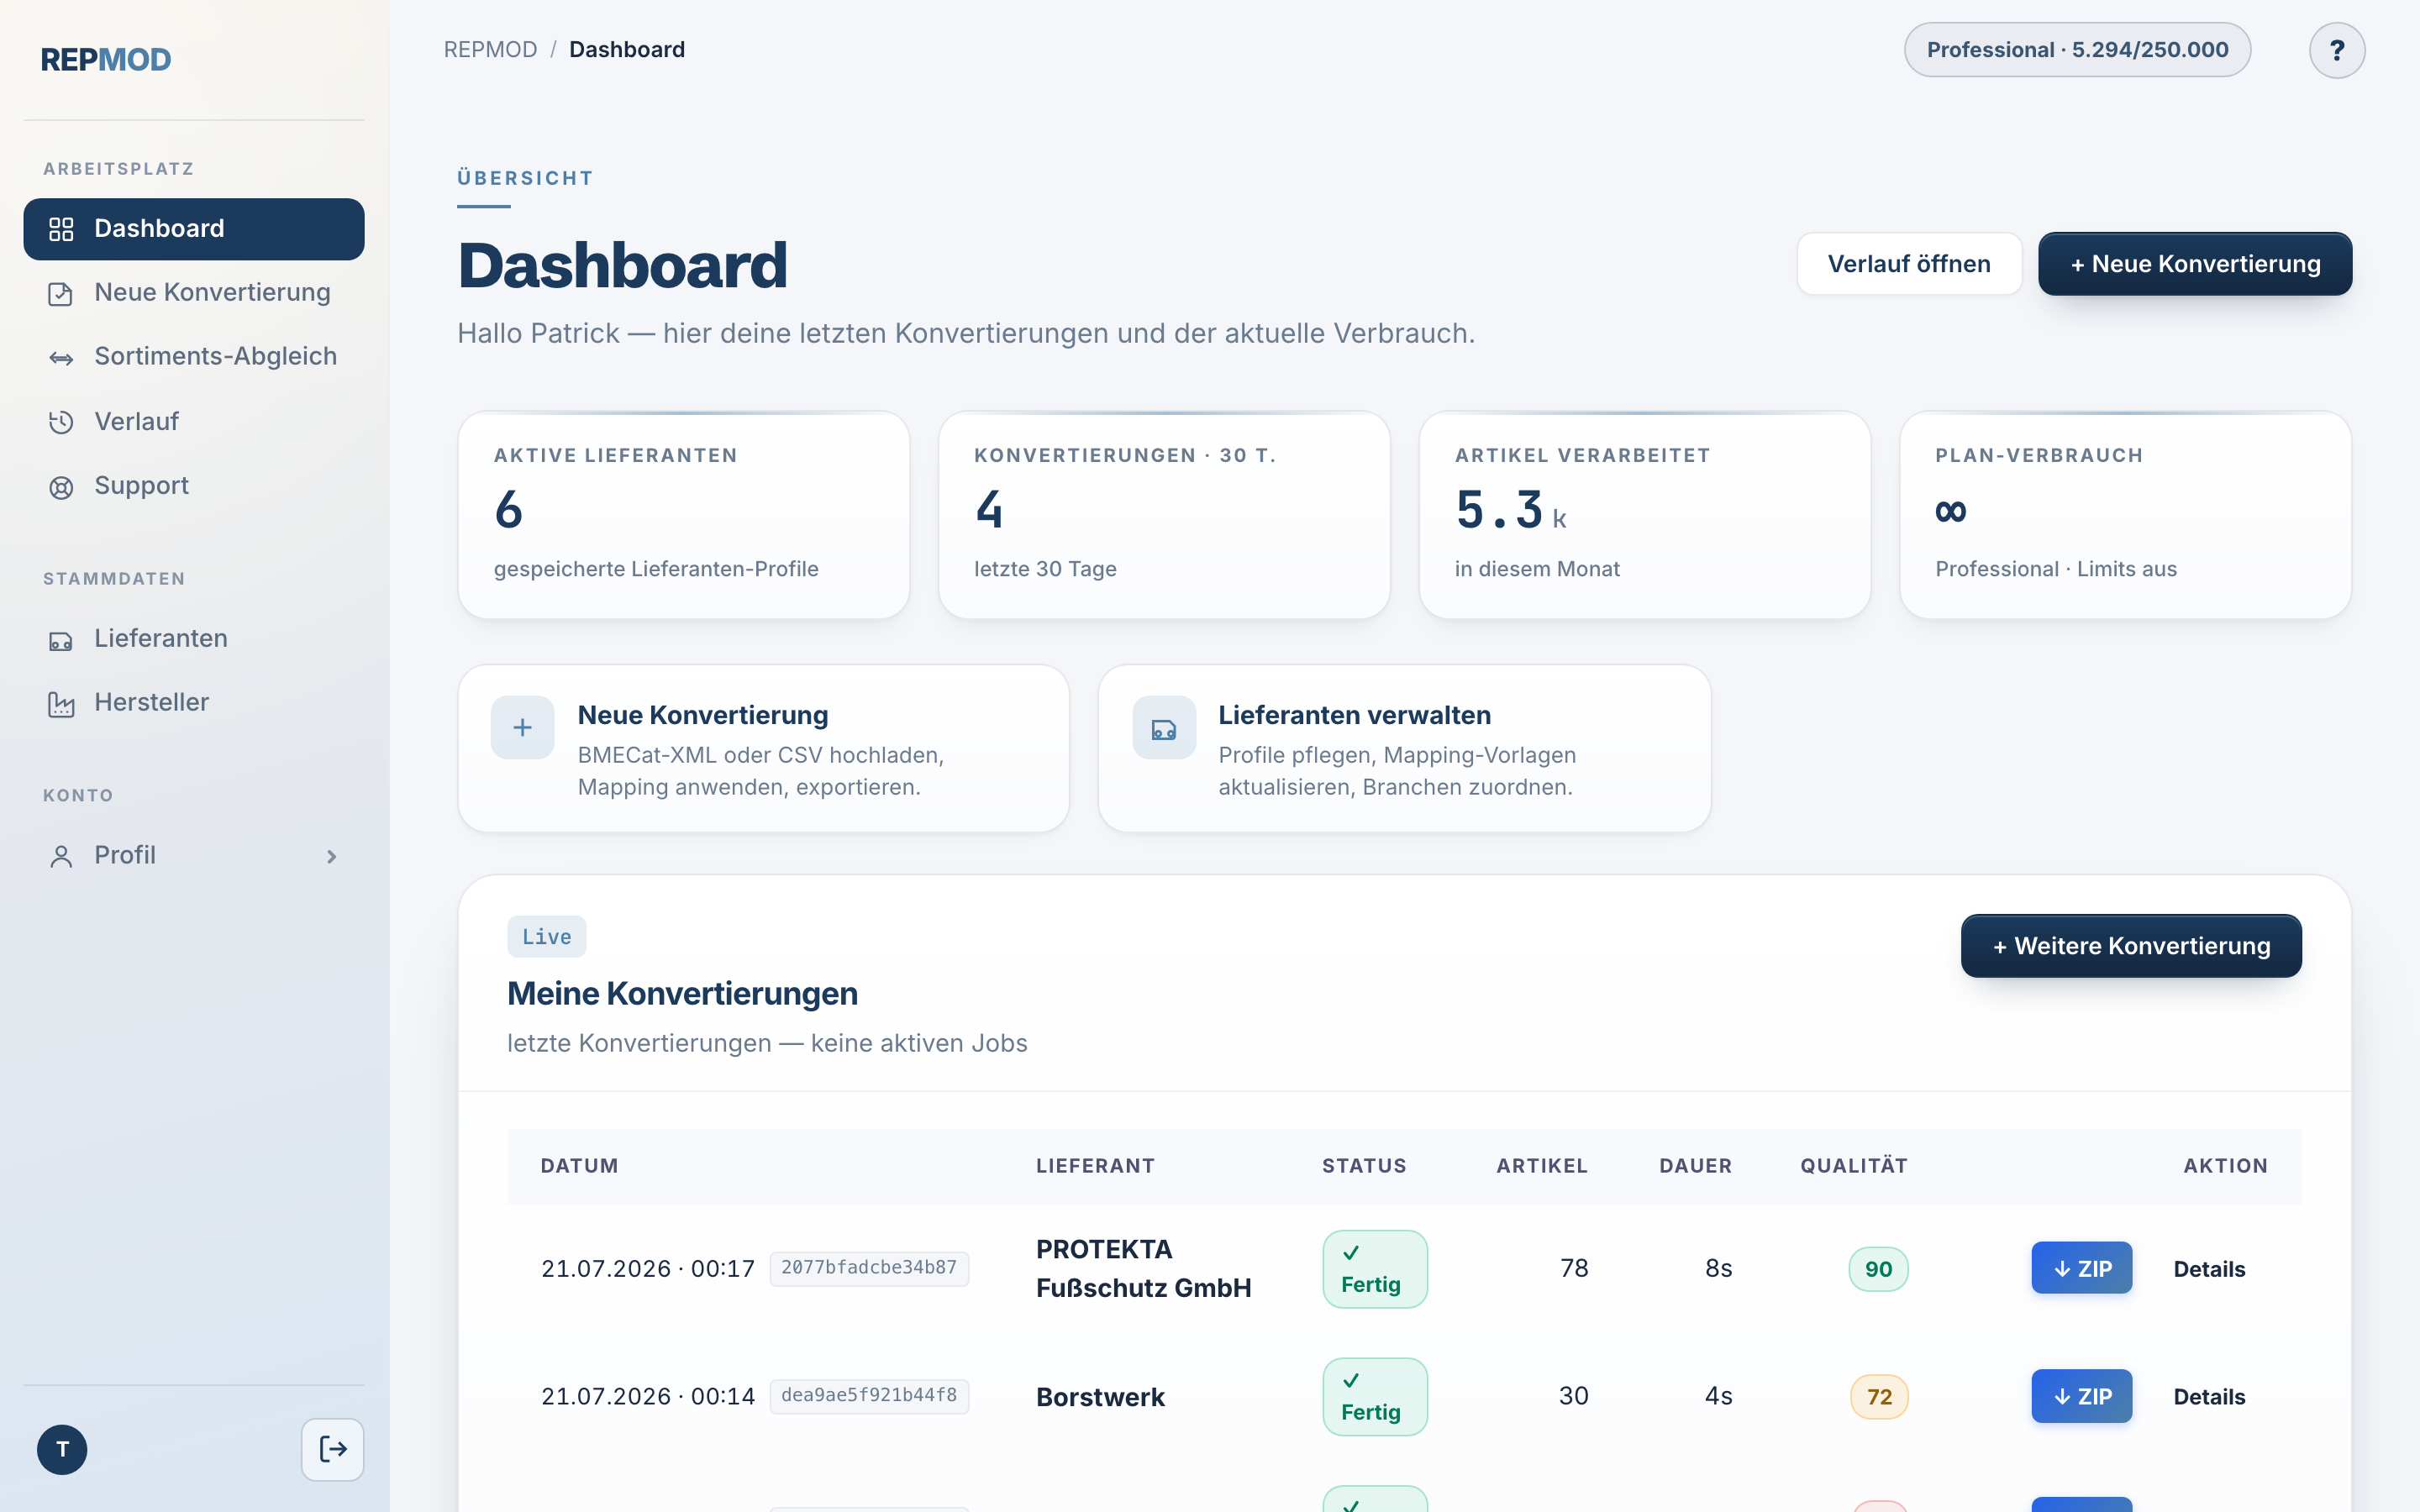Image resolution: width=2420 pixels, height=1512 pixels.
Task: Click the Konvertierungen 30 T. stat card
Action: 1164,515
